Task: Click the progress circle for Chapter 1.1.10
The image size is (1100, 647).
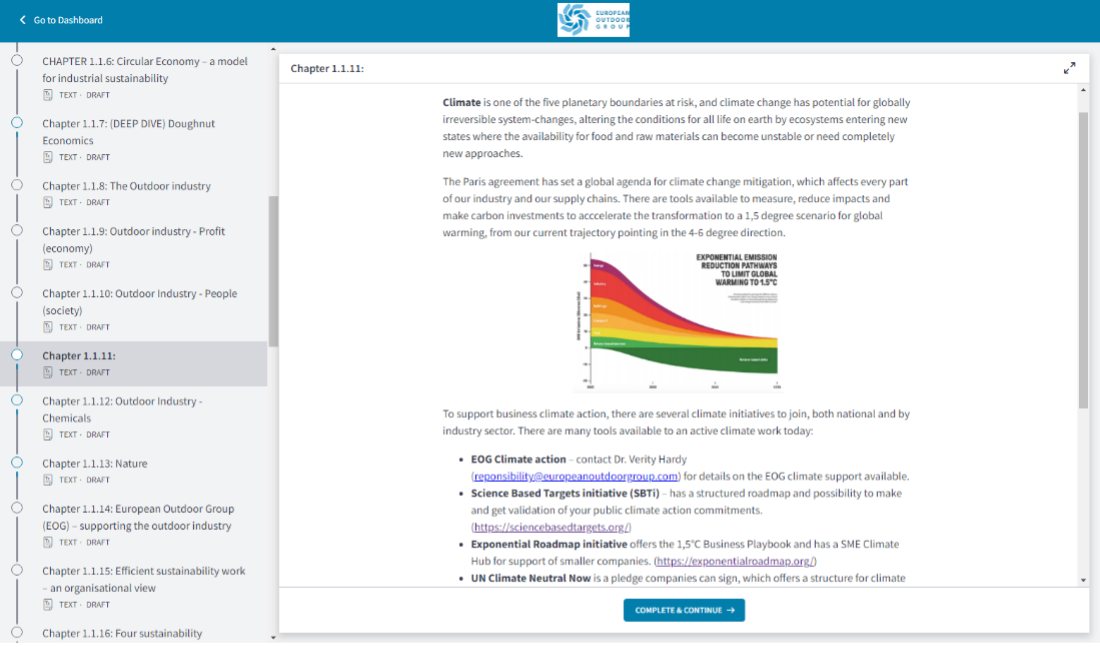Action: click(17, 293)
